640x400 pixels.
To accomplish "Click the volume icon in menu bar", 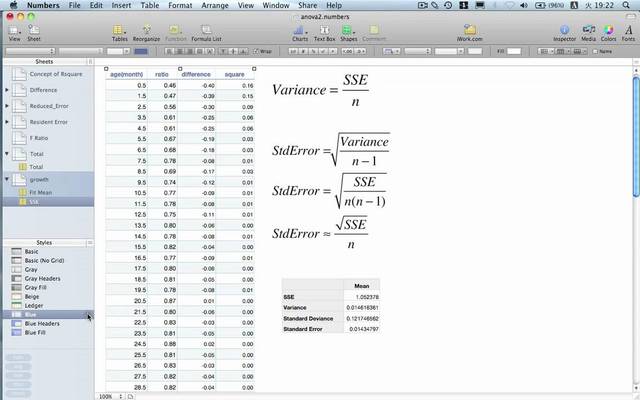I will point(524,5).
